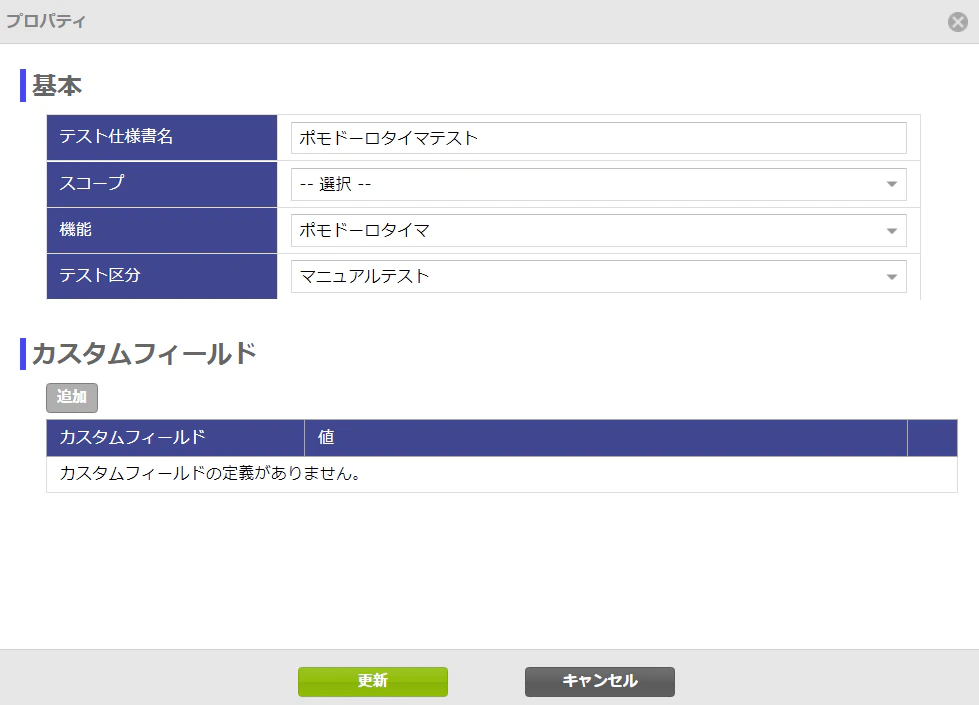Click the green 更新 button
Viewport: 979px width, 705px height.
point(373,681)
